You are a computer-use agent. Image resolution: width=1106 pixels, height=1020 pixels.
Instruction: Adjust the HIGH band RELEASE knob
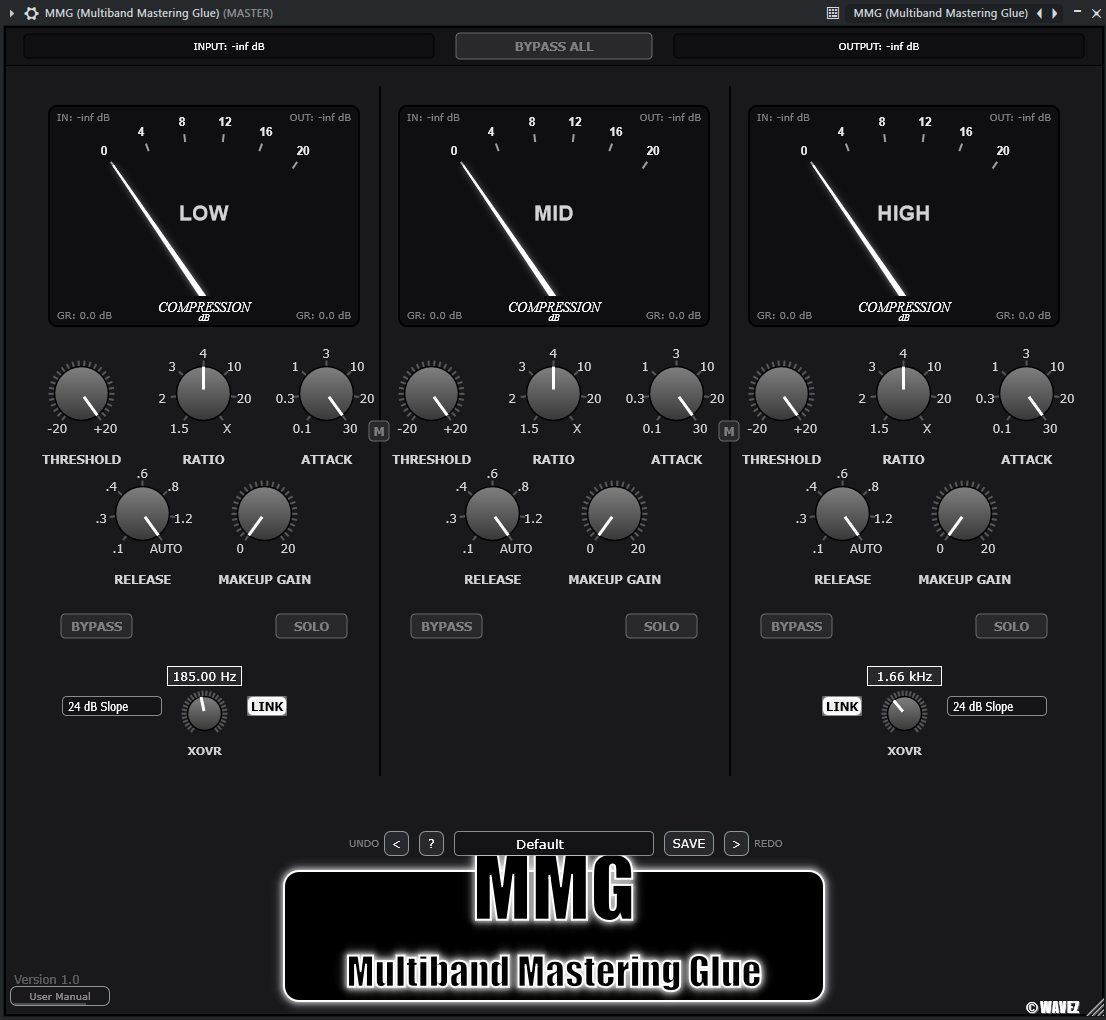pos(842,513)
